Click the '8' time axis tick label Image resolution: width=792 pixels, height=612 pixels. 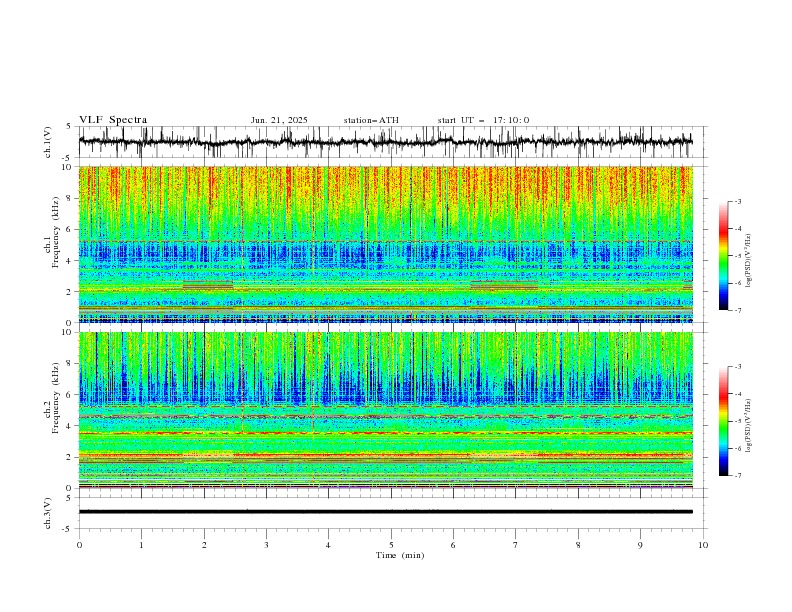coord(578,545)
